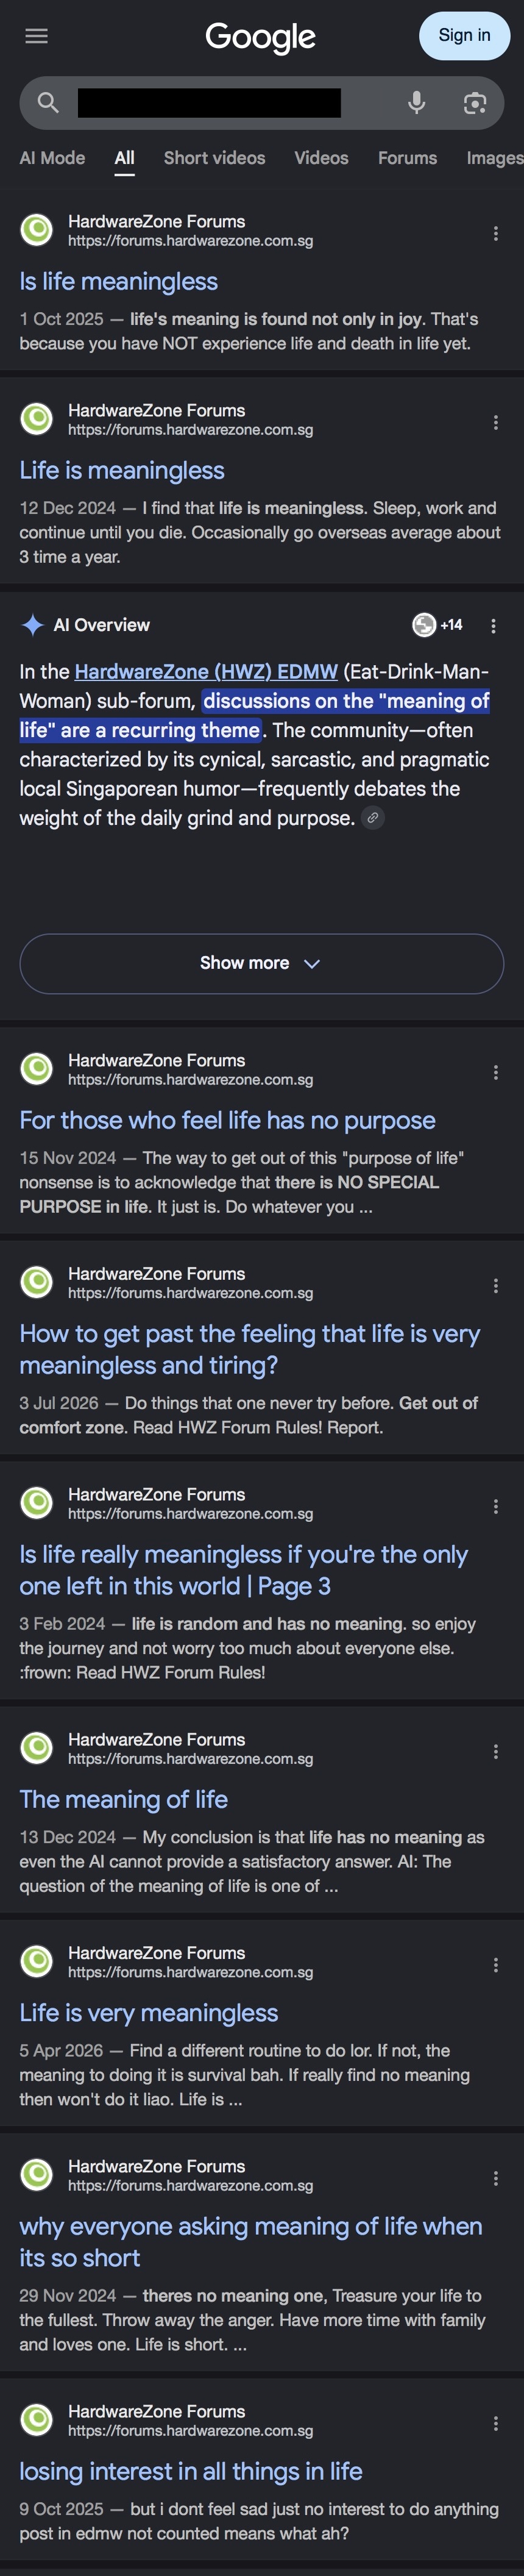Click the magnifier search icon
The height and width of the screenshot is (2576, 524).
[x=47, y=102]
